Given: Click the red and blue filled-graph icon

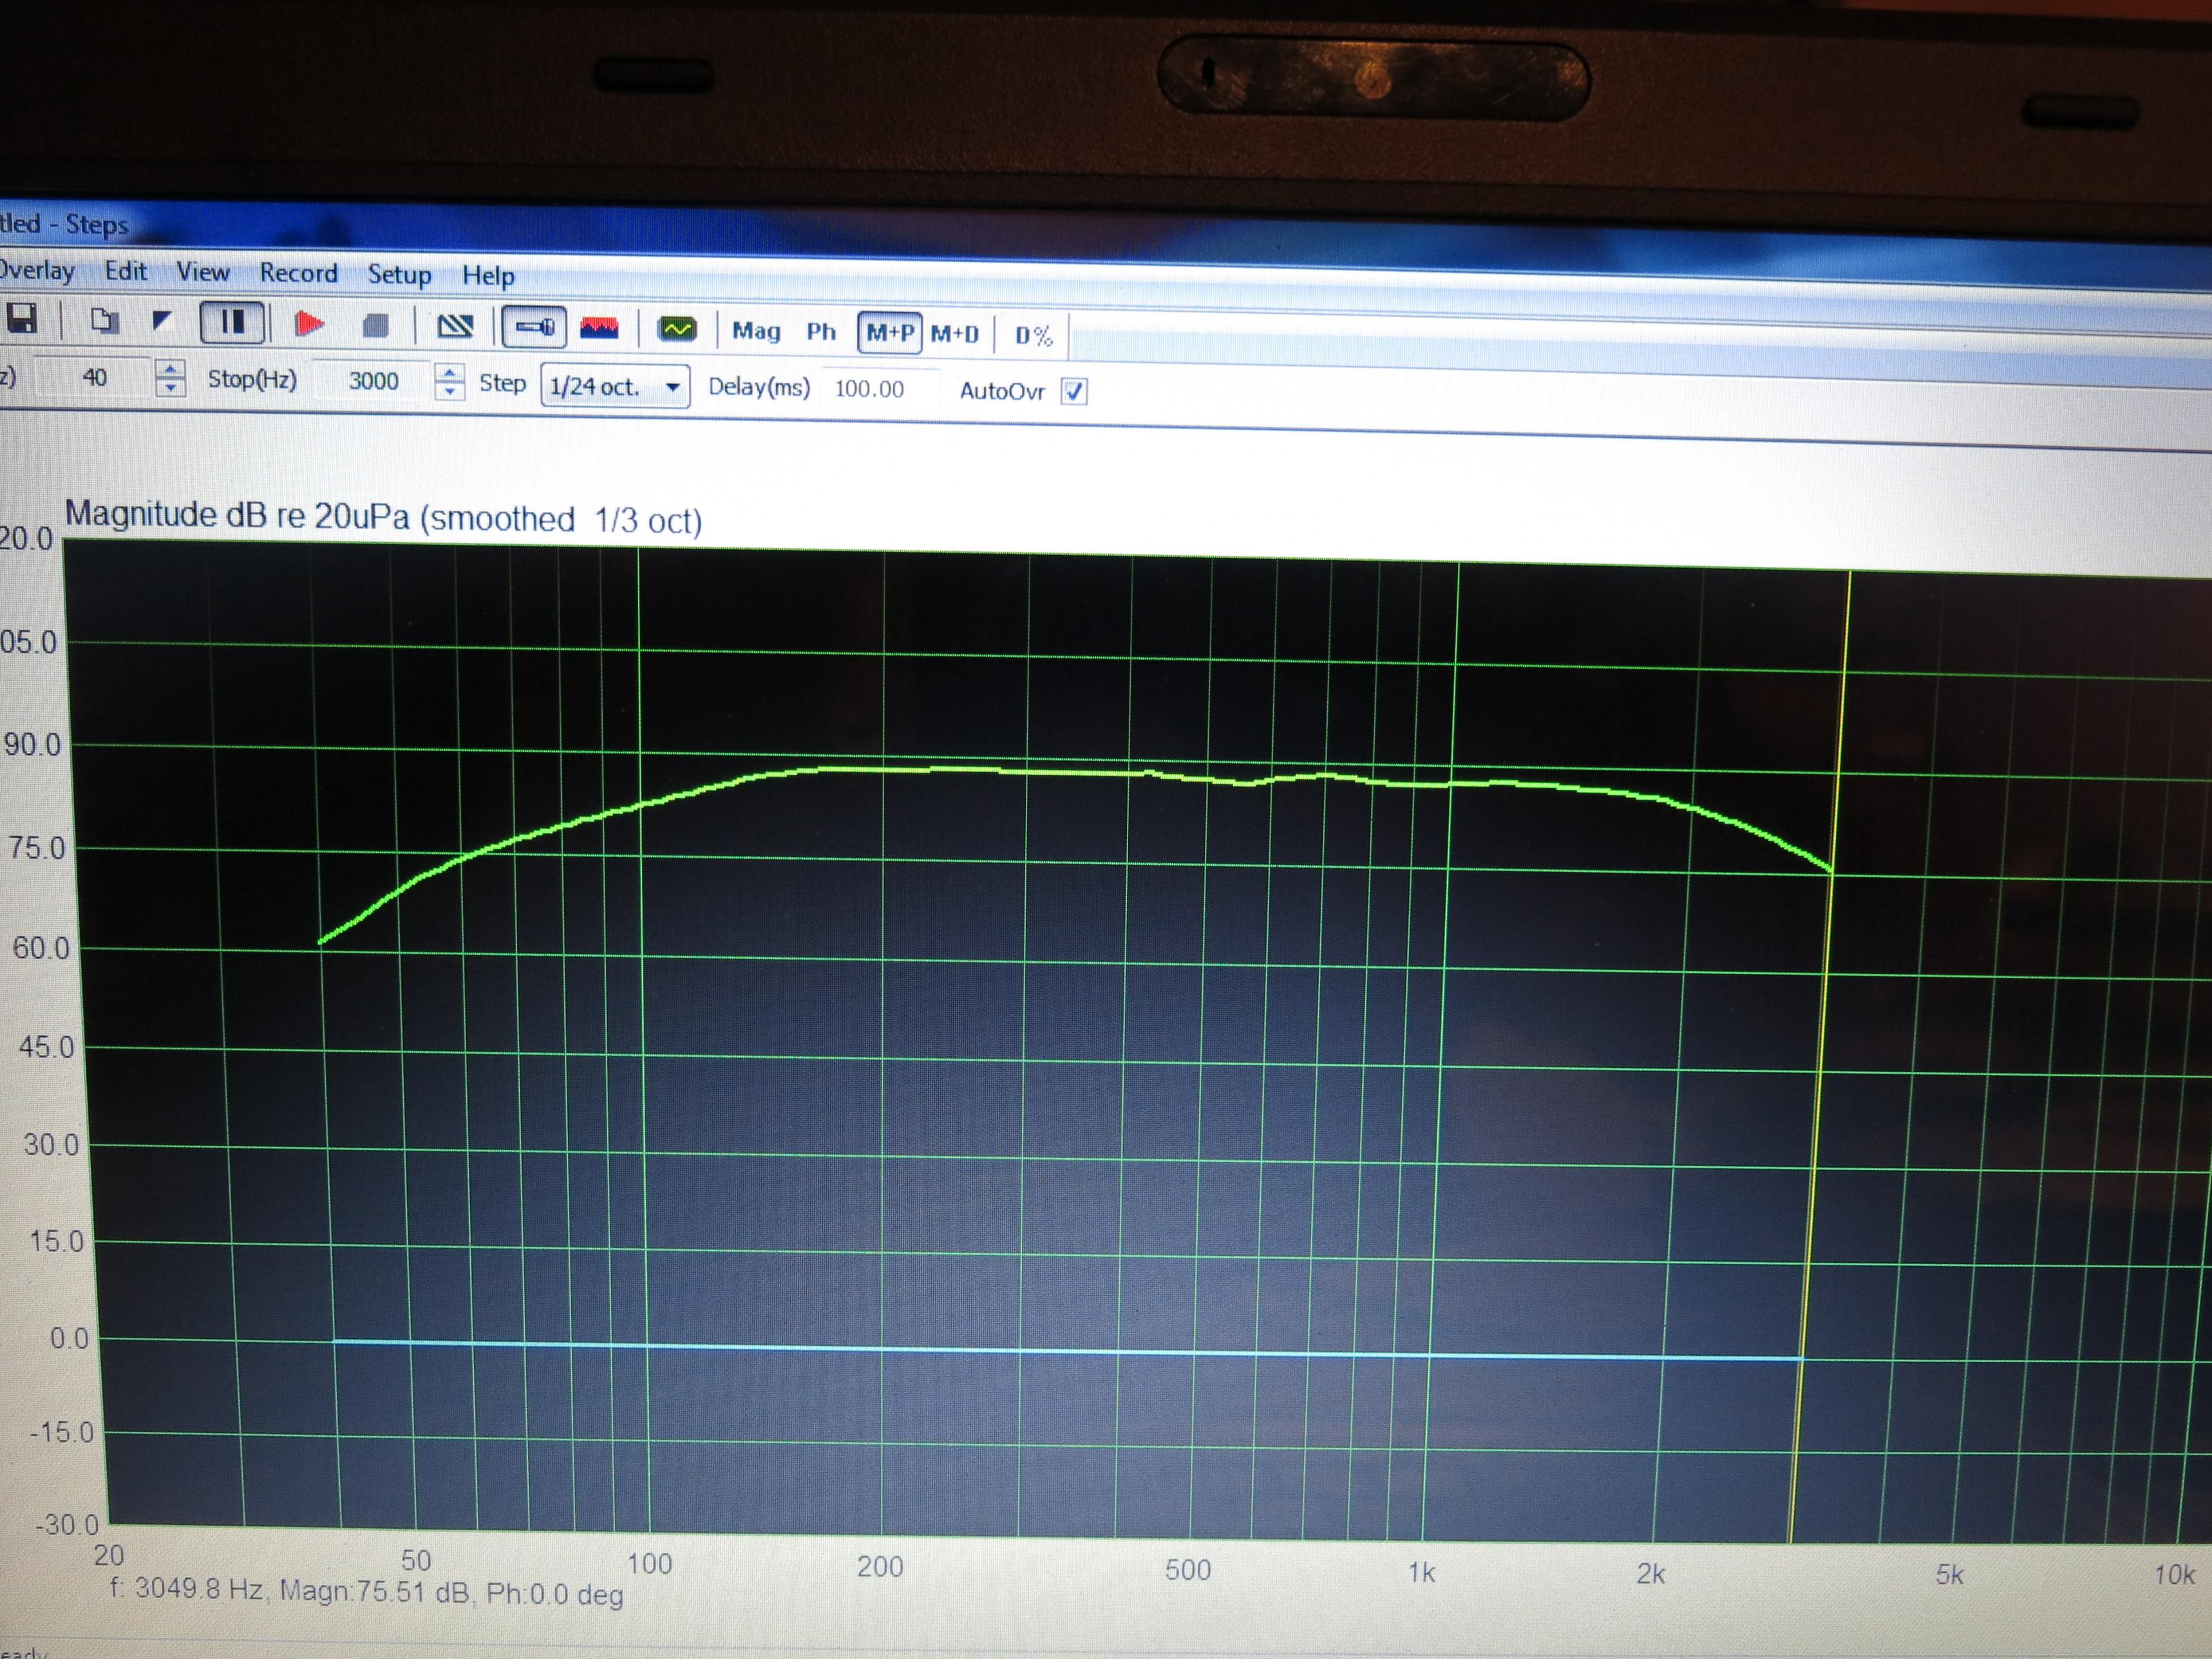Looking at the screenshot, I should [x=600, y=328].
